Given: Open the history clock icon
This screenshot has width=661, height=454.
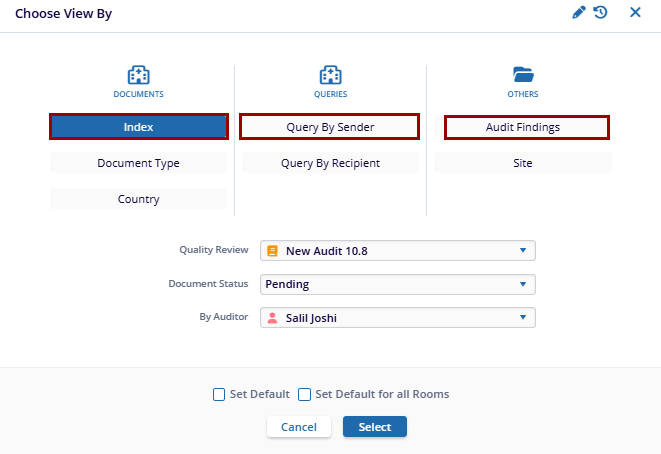Looking at the screenshot, I should [600, 13].
